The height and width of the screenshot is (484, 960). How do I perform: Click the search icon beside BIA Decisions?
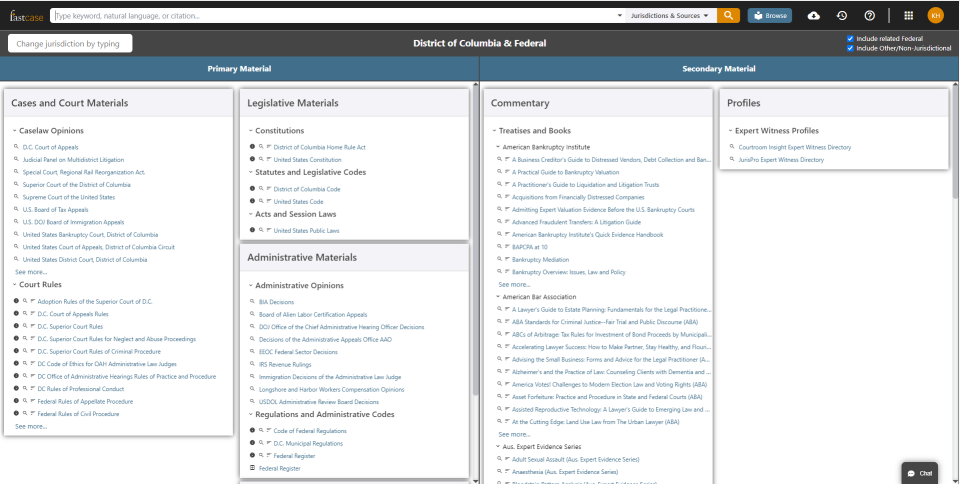[252, 302]
